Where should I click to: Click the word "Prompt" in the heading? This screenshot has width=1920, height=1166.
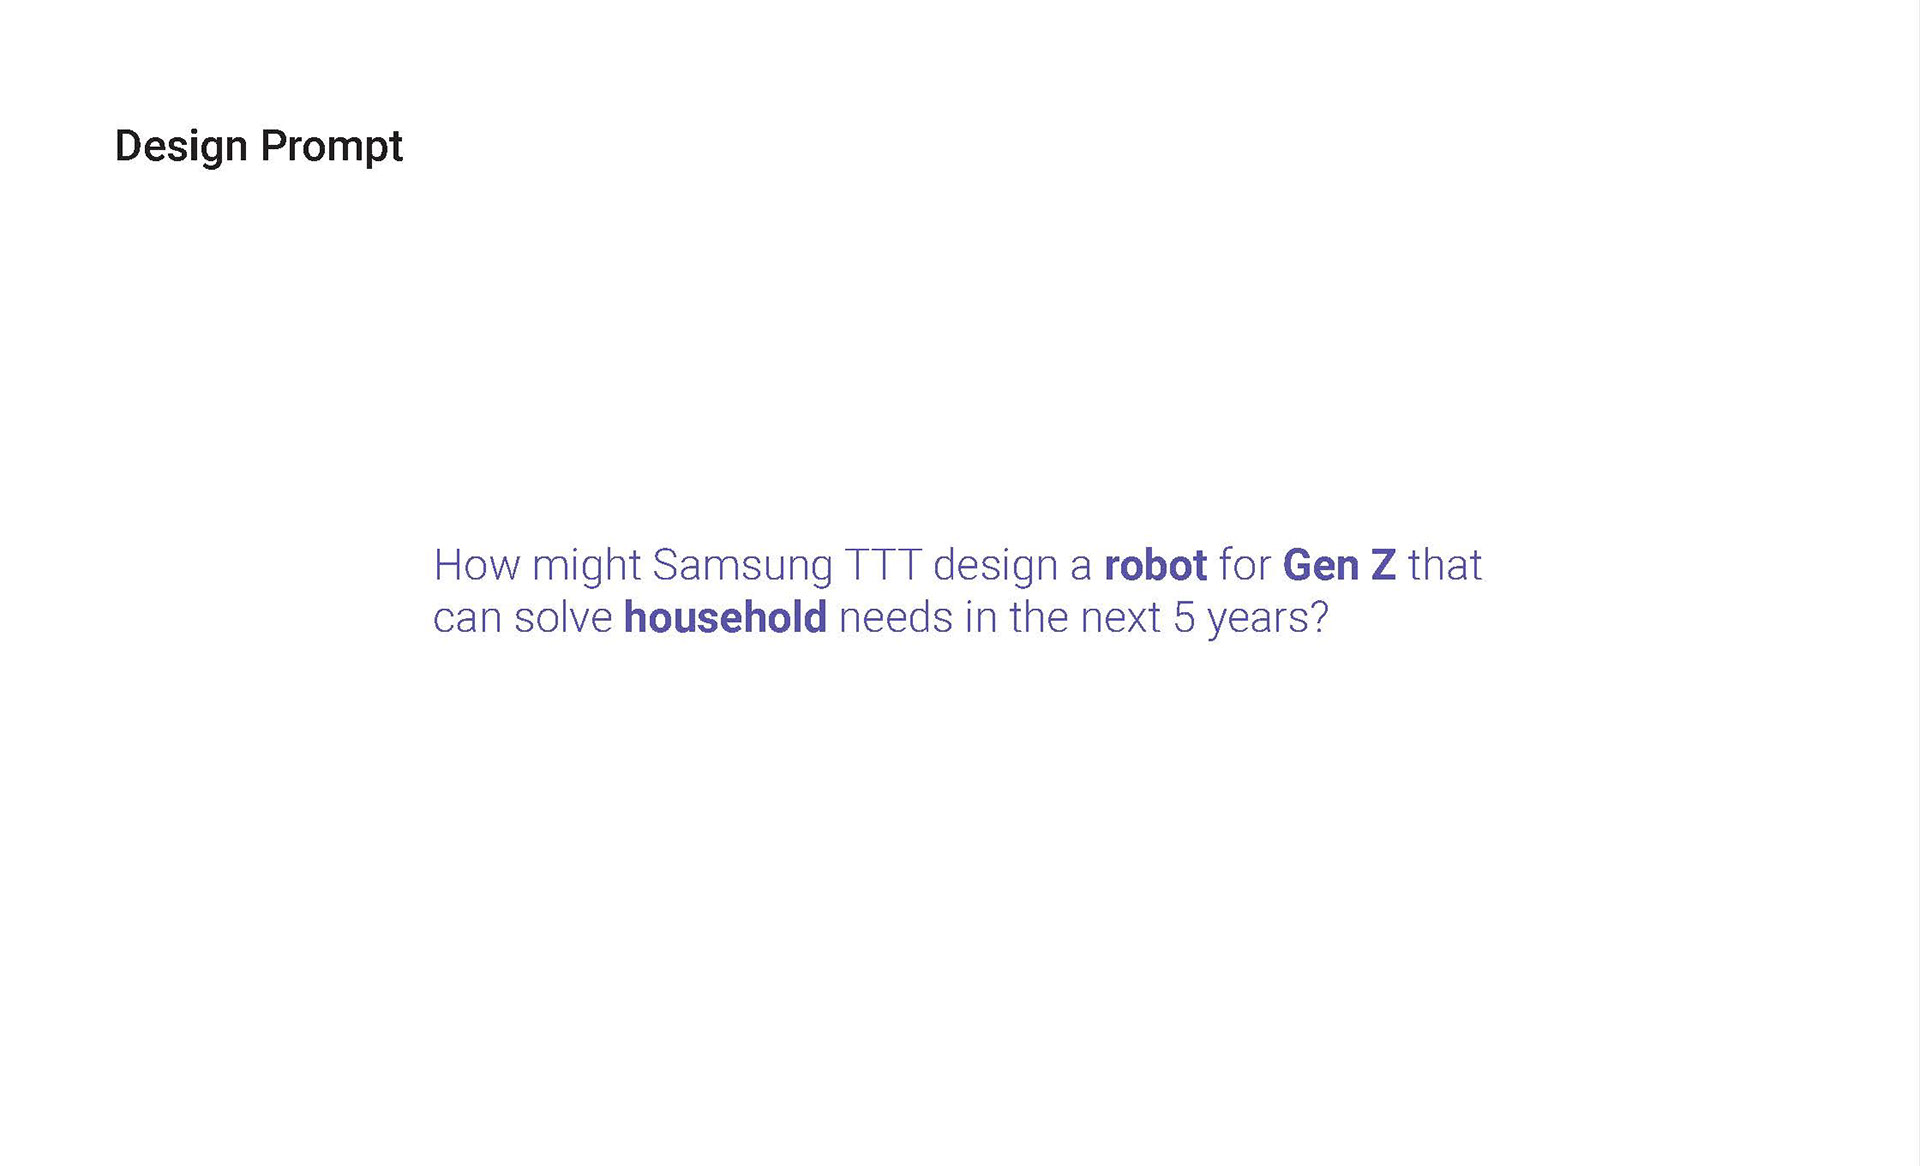(x=331, y=147)
